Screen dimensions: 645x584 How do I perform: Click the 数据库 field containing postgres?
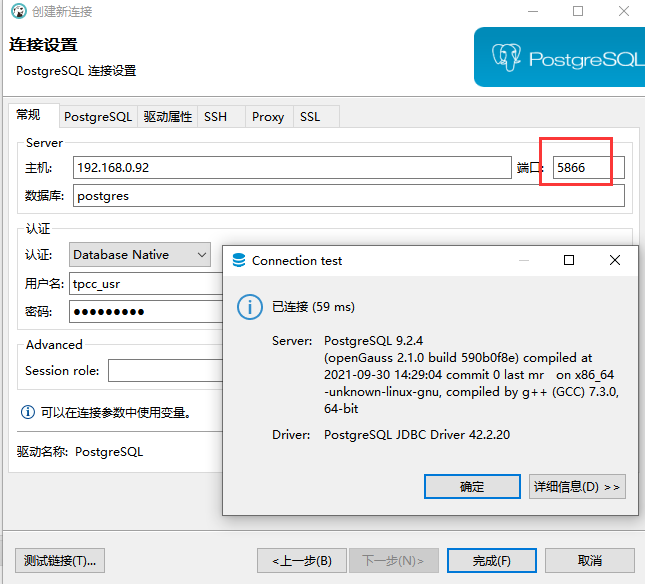click(349, 195)
